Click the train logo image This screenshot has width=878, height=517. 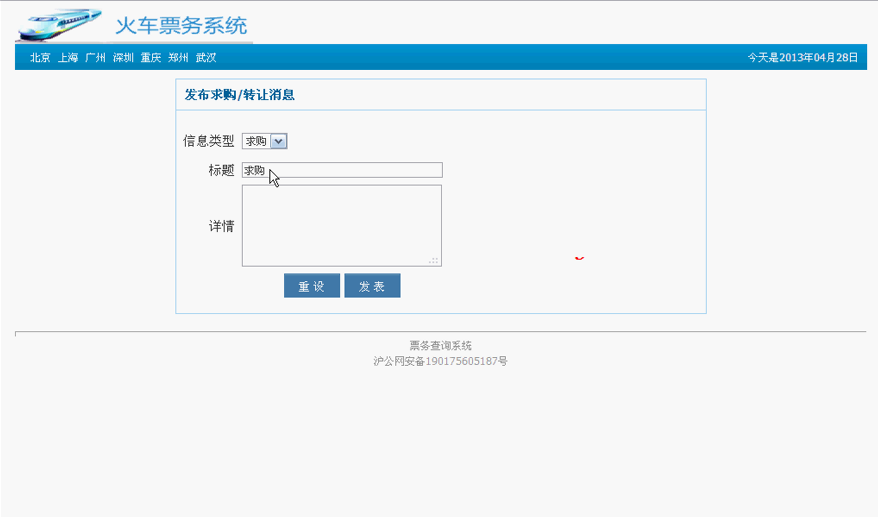(59, 25)
